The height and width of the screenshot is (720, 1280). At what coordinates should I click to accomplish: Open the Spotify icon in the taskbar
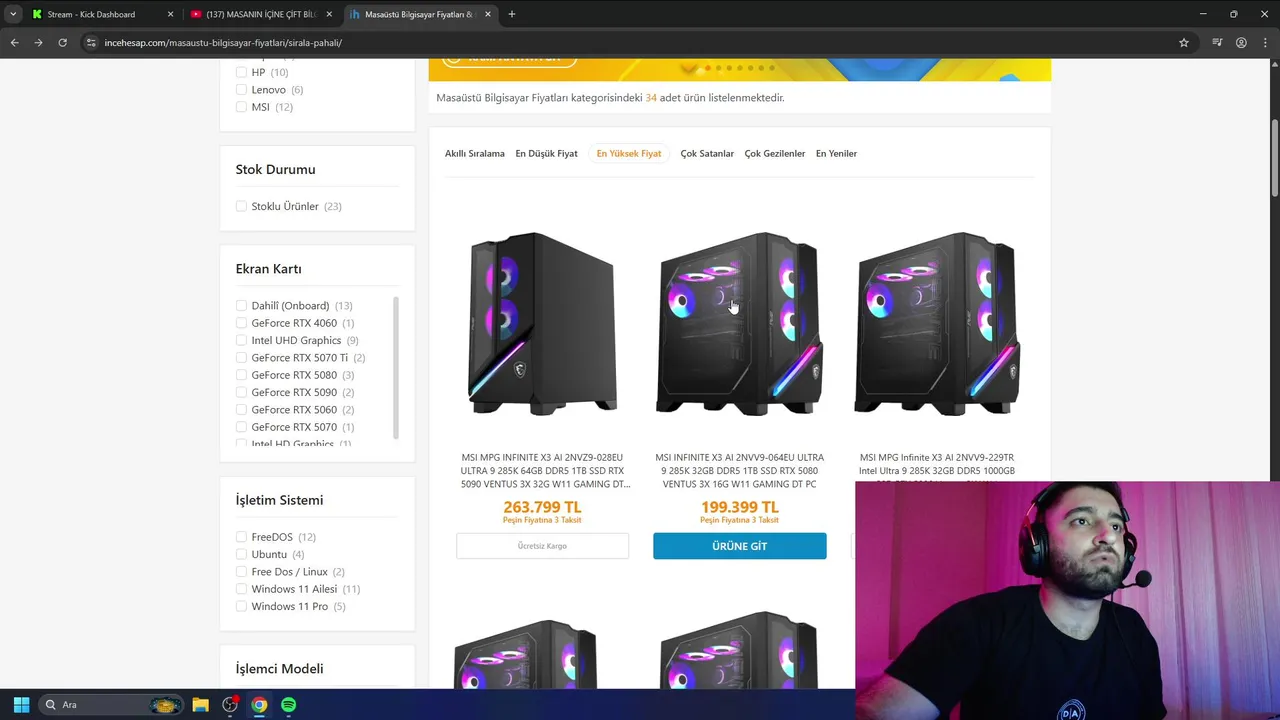[289, 705]
